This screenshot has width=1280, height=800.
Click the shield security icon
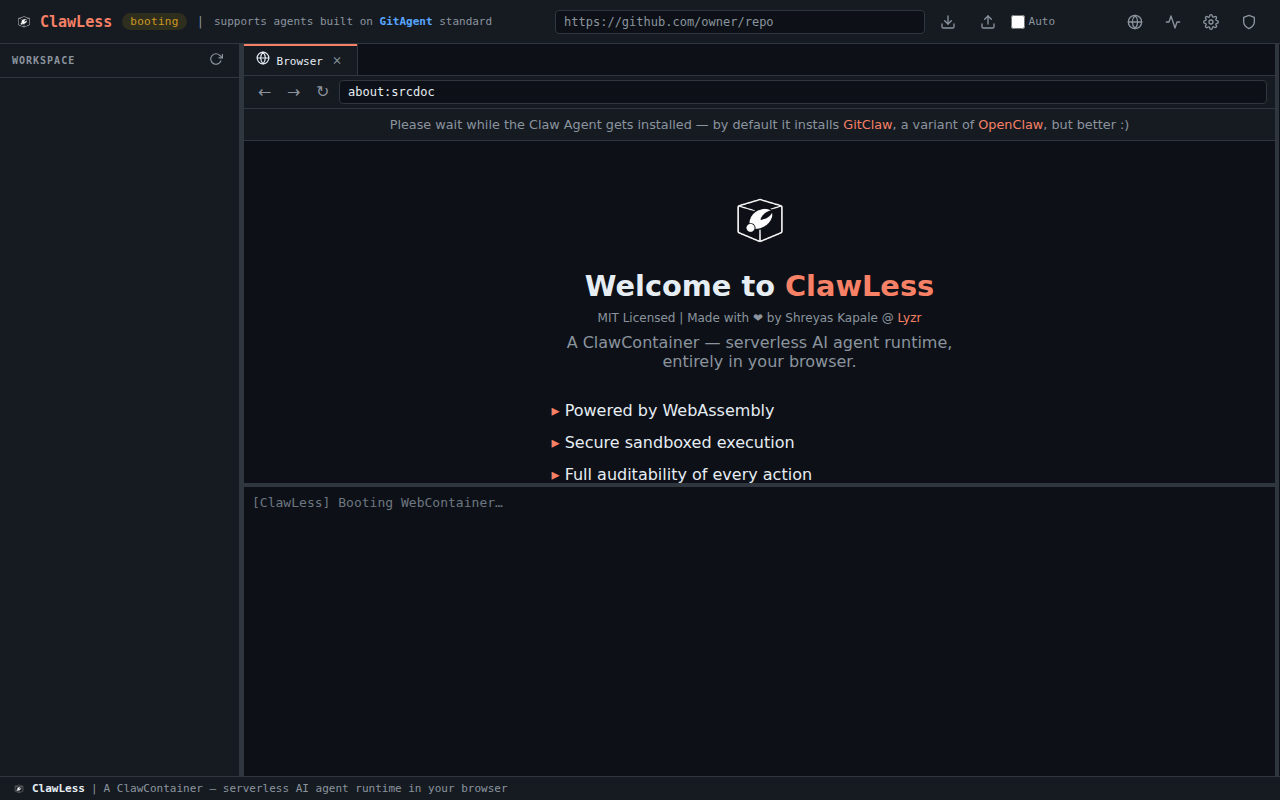coord(1249,22)
